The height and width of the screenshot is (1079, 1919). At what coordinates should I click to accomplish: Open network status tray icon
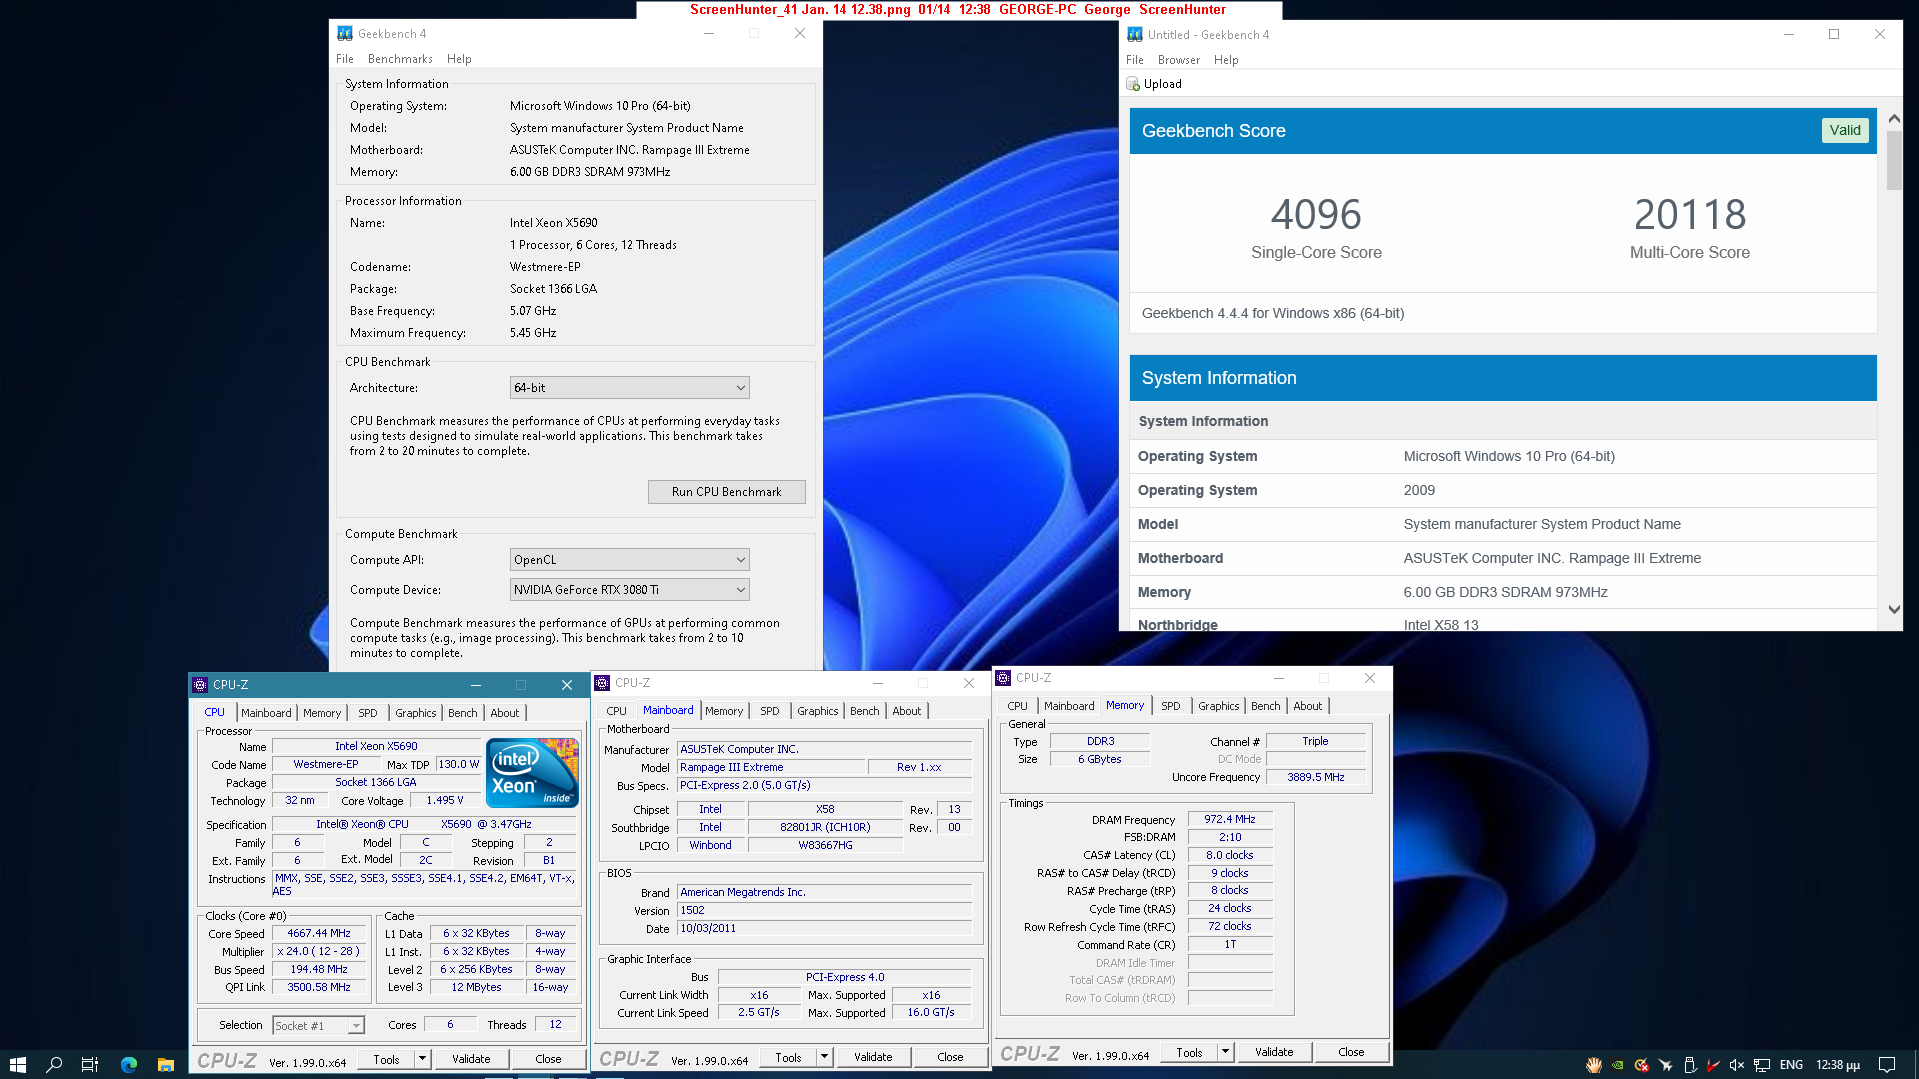1762,1065
